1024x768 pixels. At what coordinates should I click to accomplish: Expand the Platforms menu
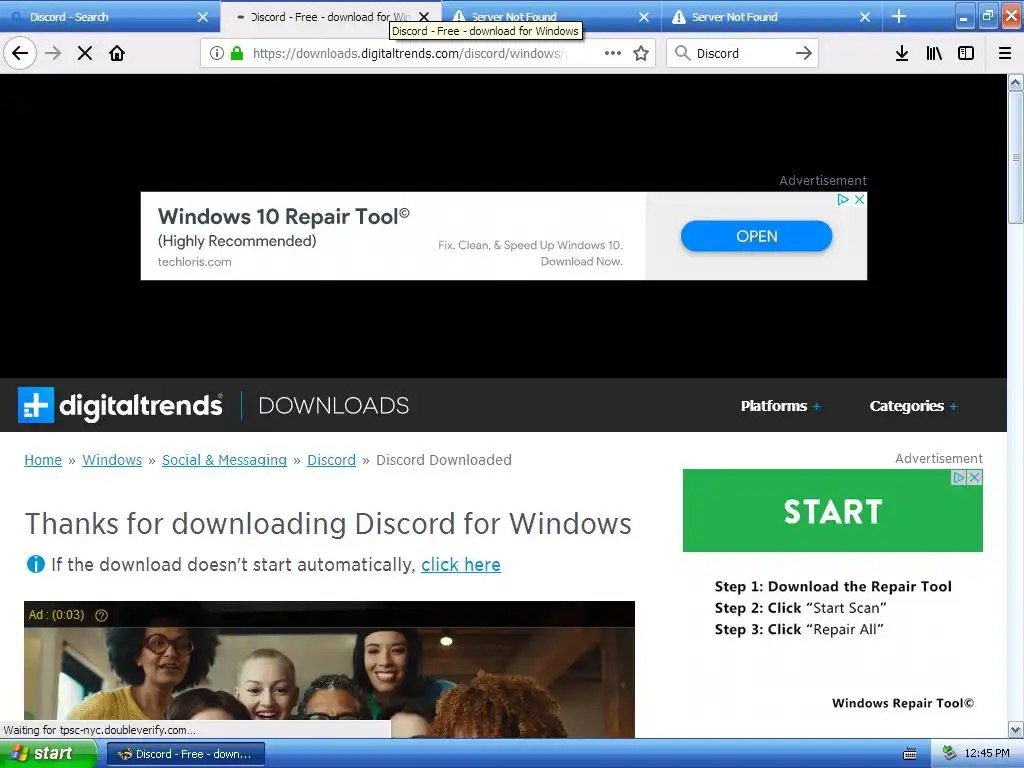[780, 406]
